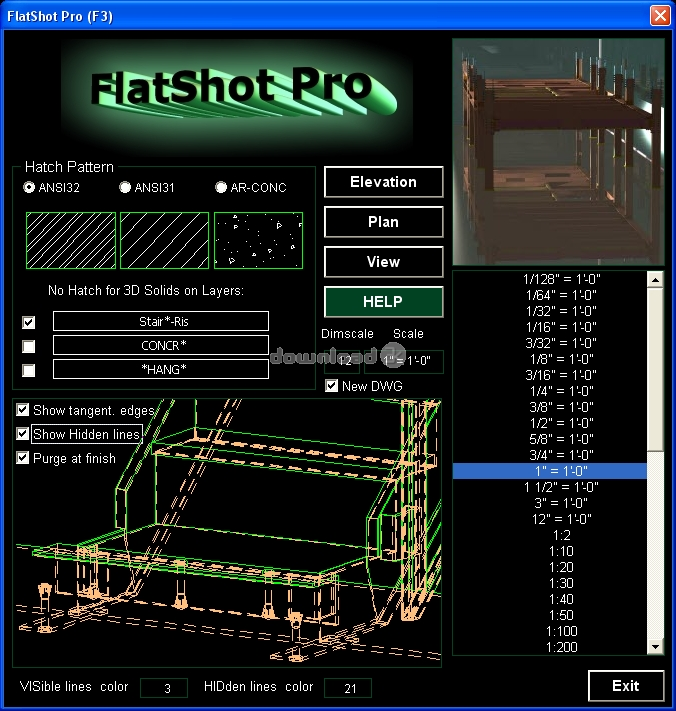Open the HELP button
This screenshot has height=711, width=676.
[383, 302]
